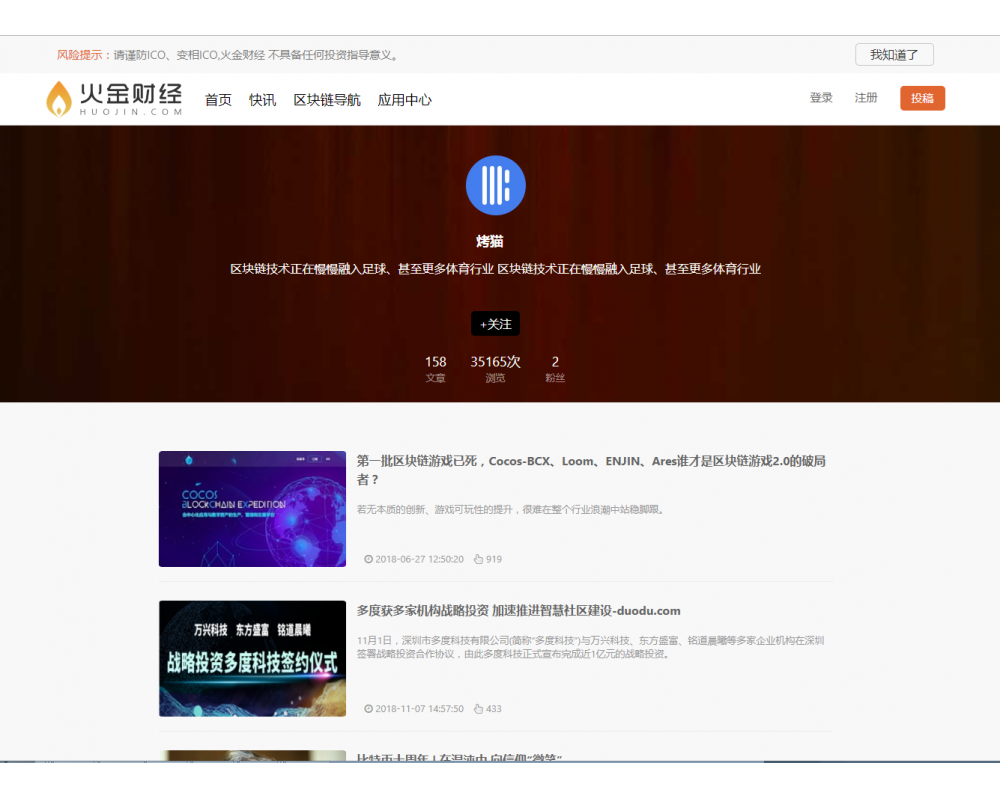Image resolution: width=1000 pixels, height=800 pixels.
Task: Click the clock icon beside 2018-11-07 14:57:50
Action: pos(368,709)
